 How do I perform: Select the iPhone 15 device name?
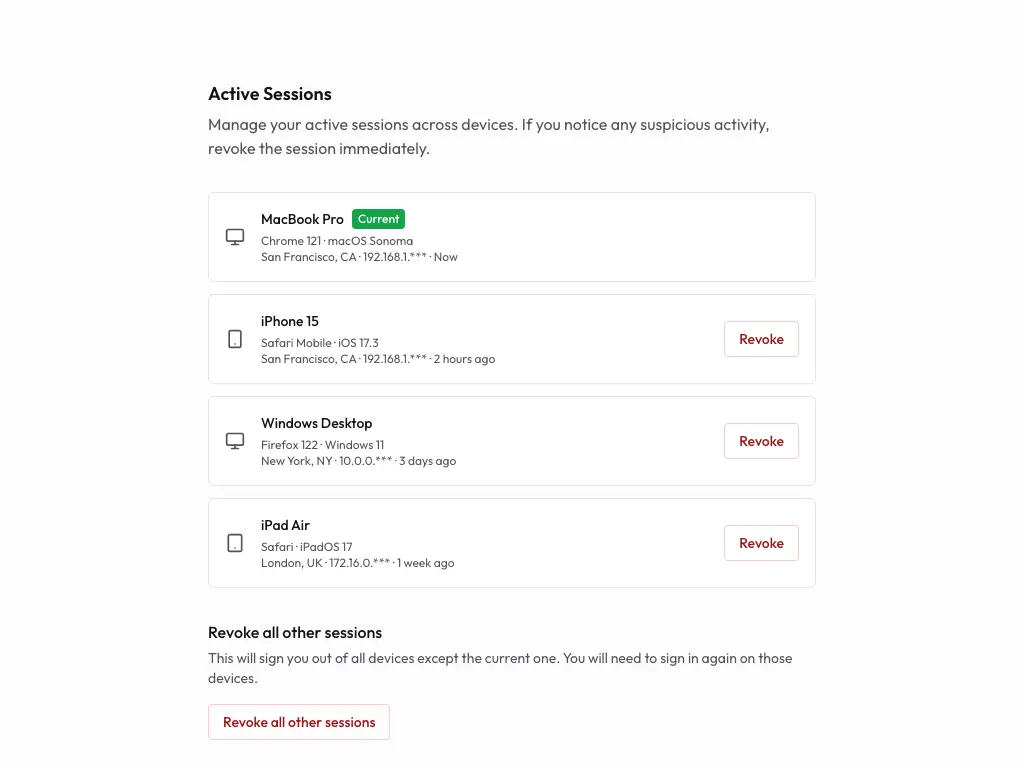[290, 321]
